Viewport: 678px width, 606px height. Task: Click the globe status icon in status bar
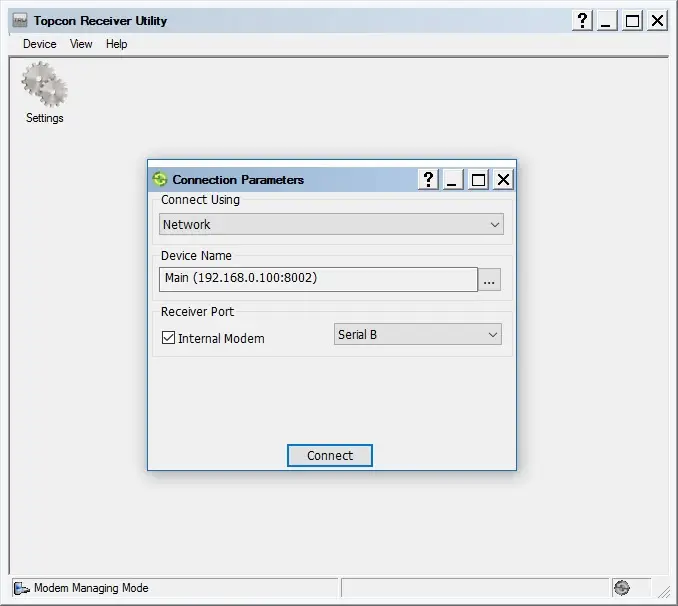tap(622, 588)
